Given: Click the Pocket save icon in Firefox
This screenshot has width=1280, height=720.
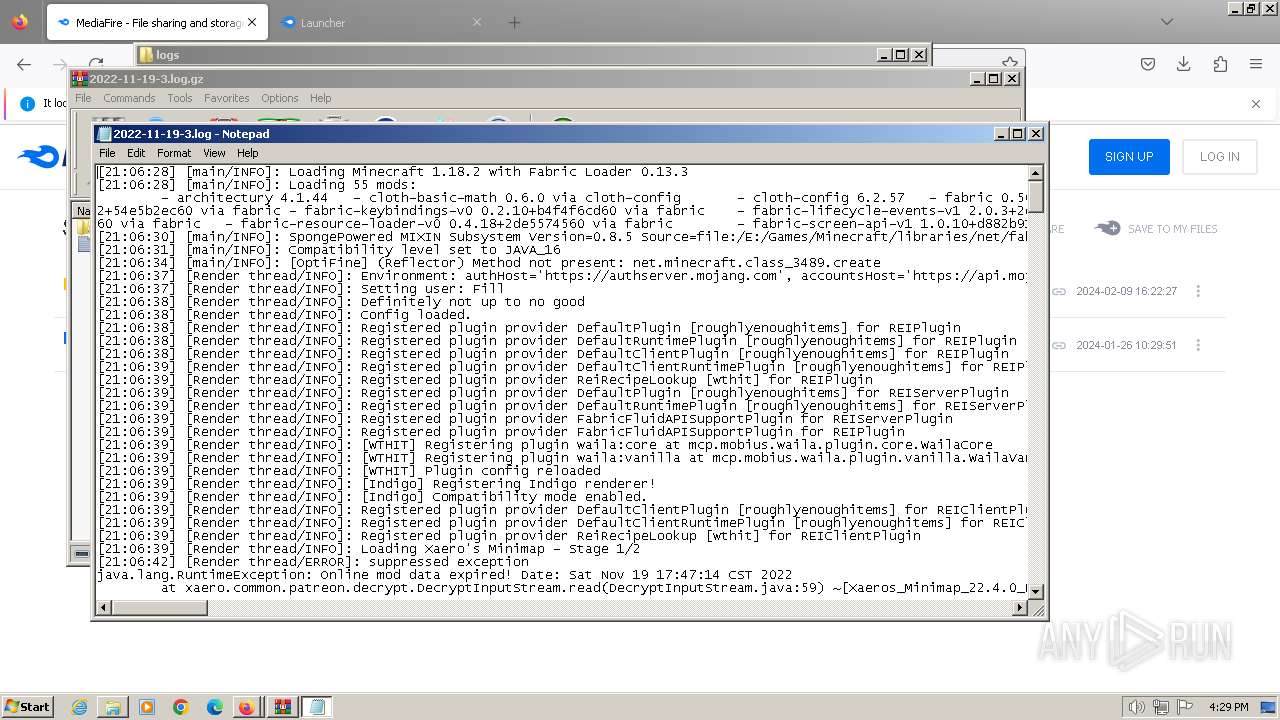Looking at the screenshot, I should 1148,64.
